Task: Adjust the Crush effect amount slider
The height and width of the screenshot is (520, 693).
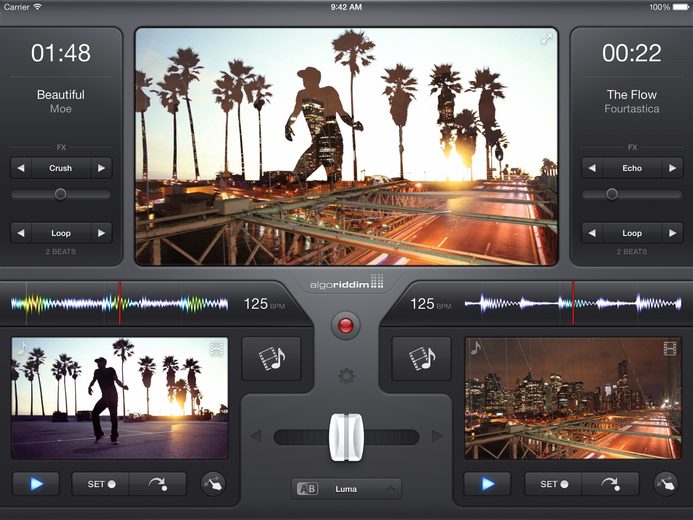Action: pos(61,194)
